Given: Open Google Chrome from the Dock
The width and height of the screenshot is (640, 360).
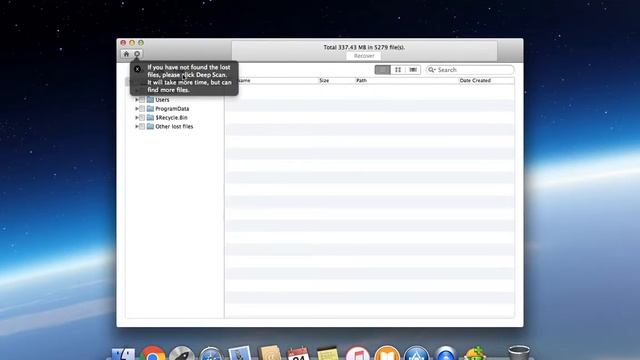Looking at the screenshot, I should pyautogui.click(x=153, y=353).
